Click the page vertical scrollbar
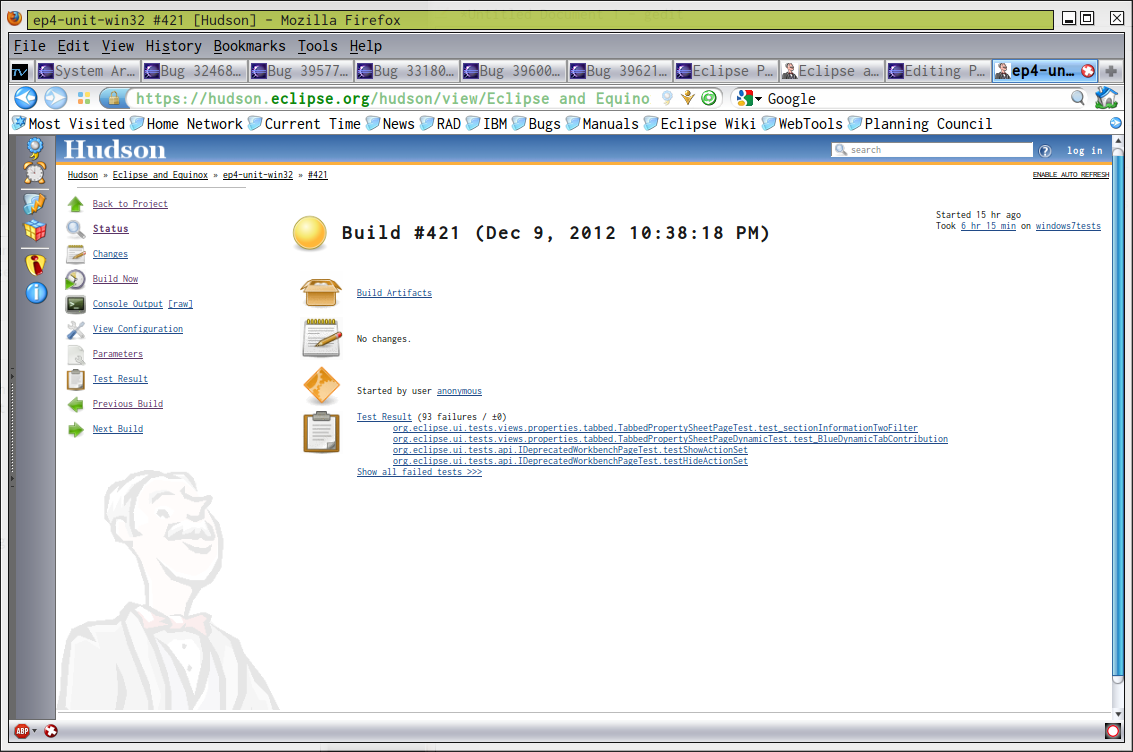Viewport: 1133px width, 752px height. pos(1117,426)
